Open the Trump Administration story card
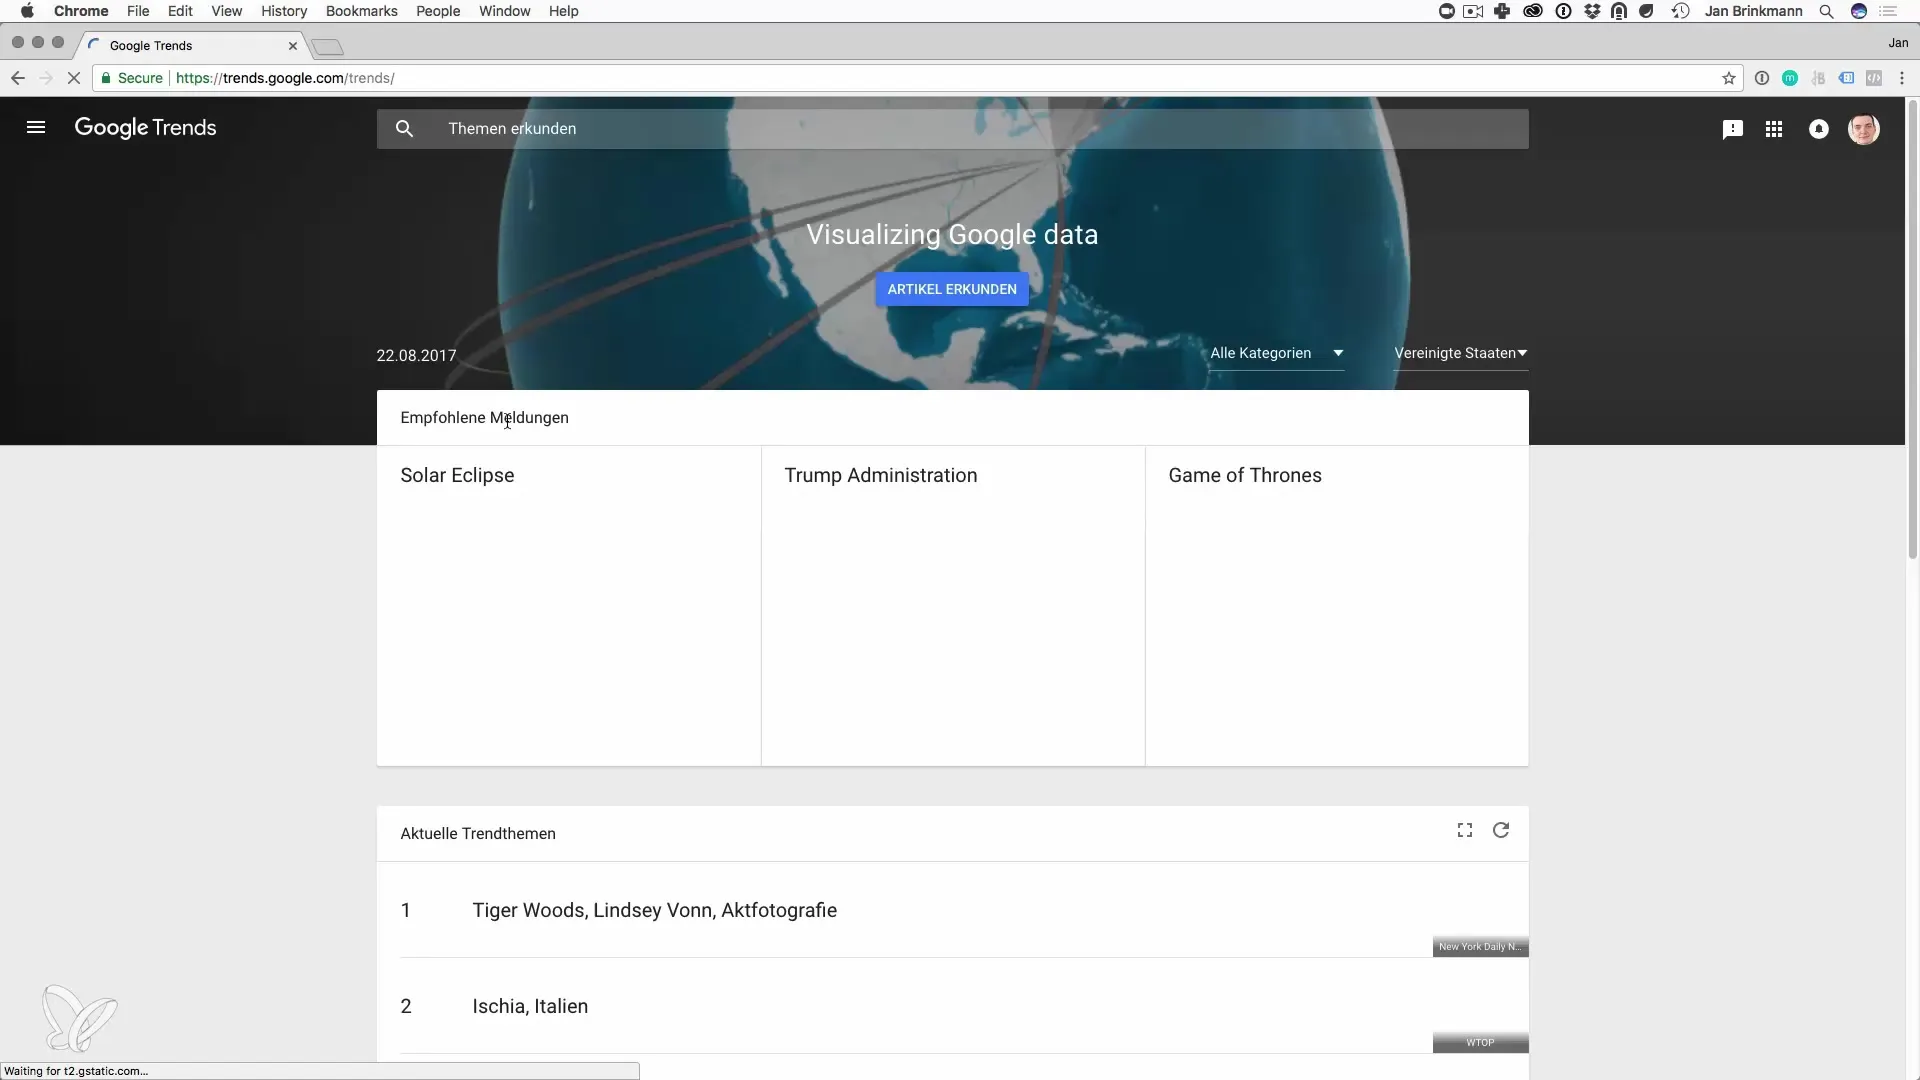 coord(953,606)
